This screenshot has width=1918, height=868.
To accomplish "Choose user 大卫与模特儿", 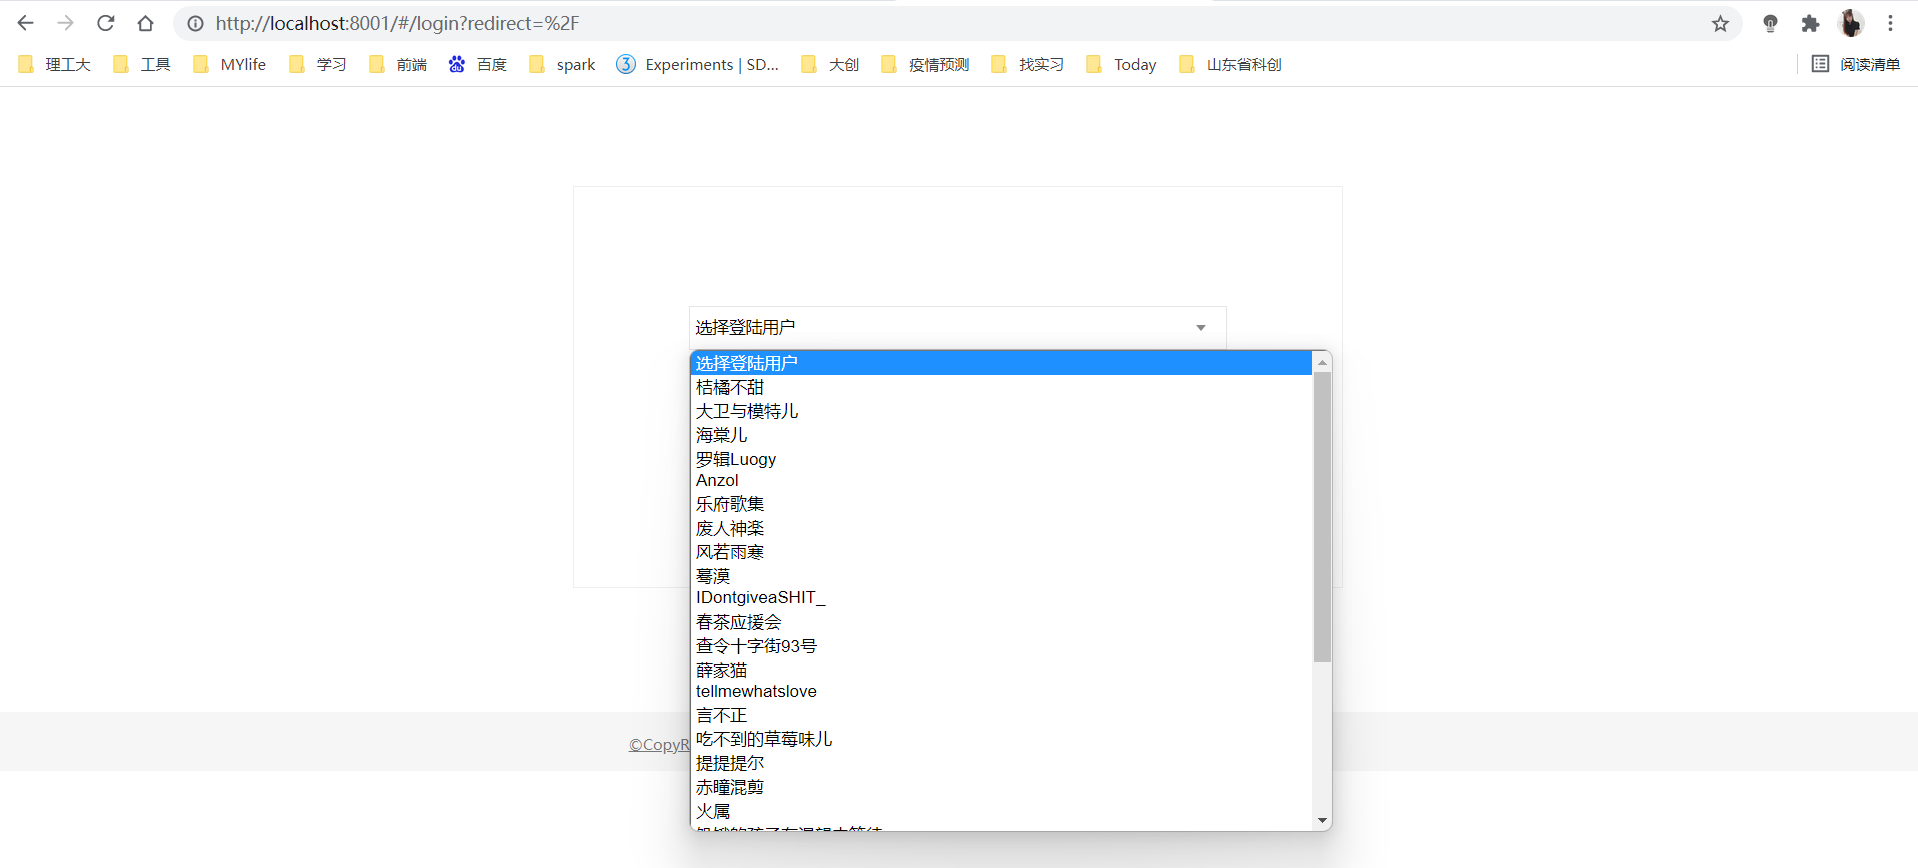I will 1001,411.
